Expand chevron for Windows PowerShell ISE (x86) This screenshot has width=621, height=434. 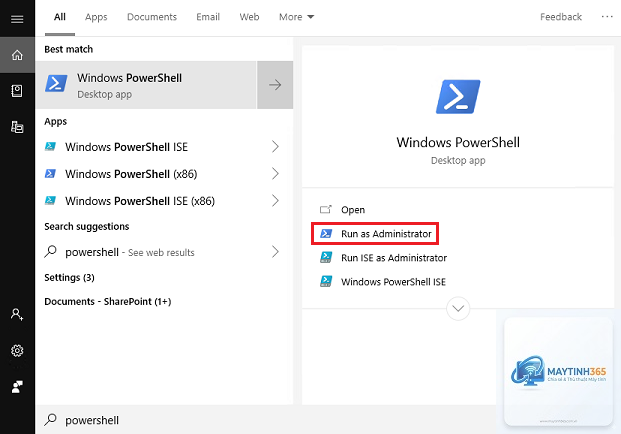(275, 200)
